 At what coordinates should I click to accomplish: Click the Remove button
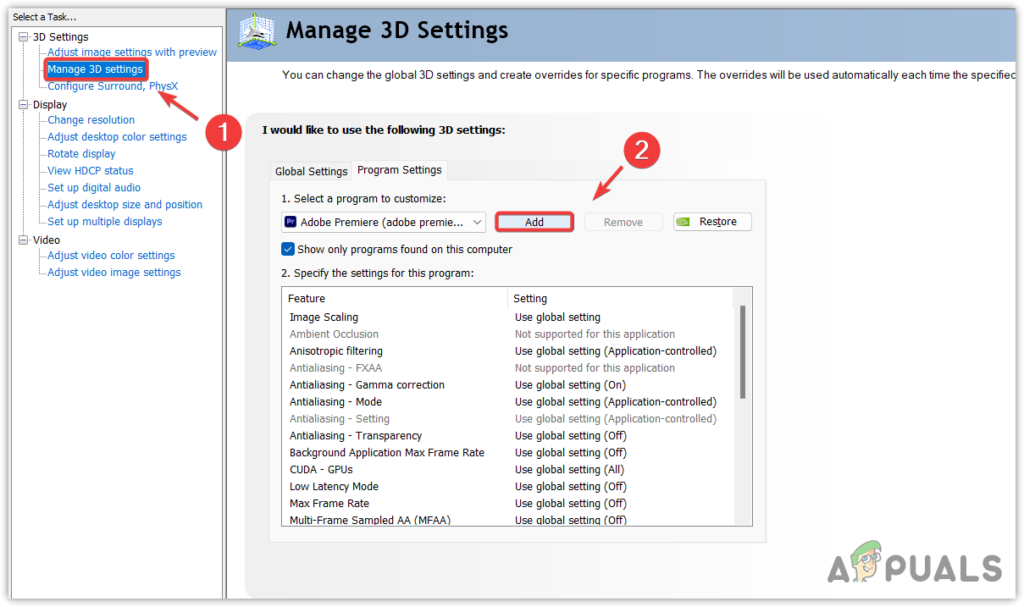pos(623,222)
